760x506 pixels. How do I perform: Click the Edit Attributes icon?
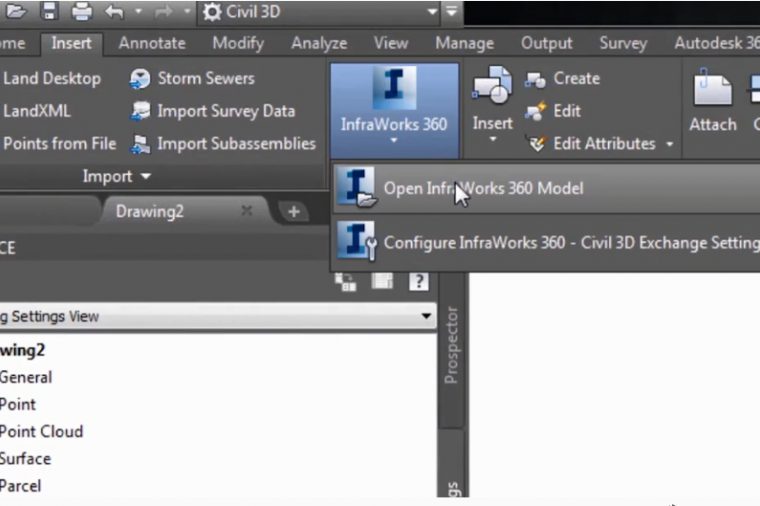click(537, 144)
